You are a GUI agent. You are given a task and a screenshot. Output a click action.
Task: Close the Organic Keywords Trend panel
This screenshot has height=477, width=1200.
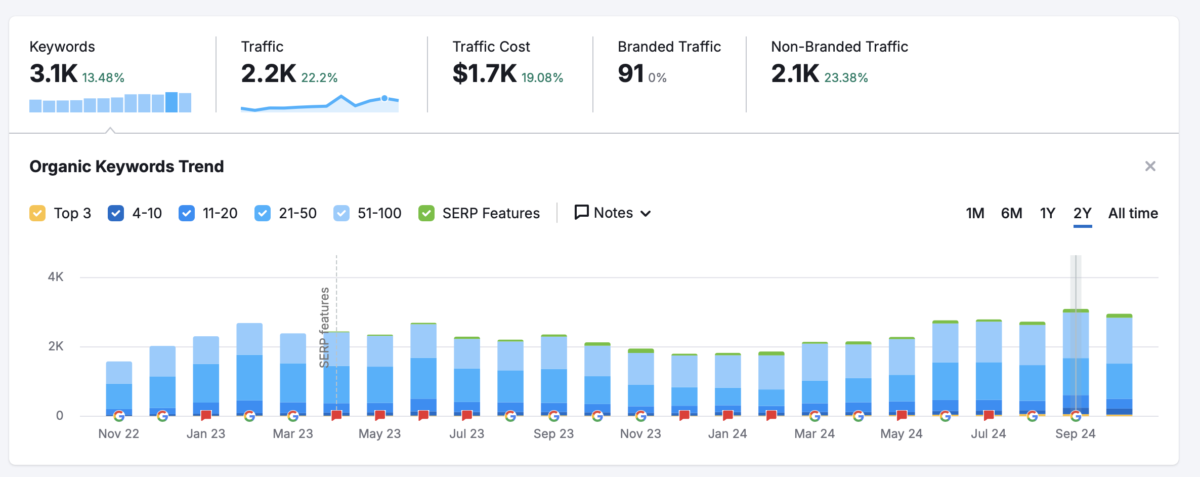coord(1150,166)
